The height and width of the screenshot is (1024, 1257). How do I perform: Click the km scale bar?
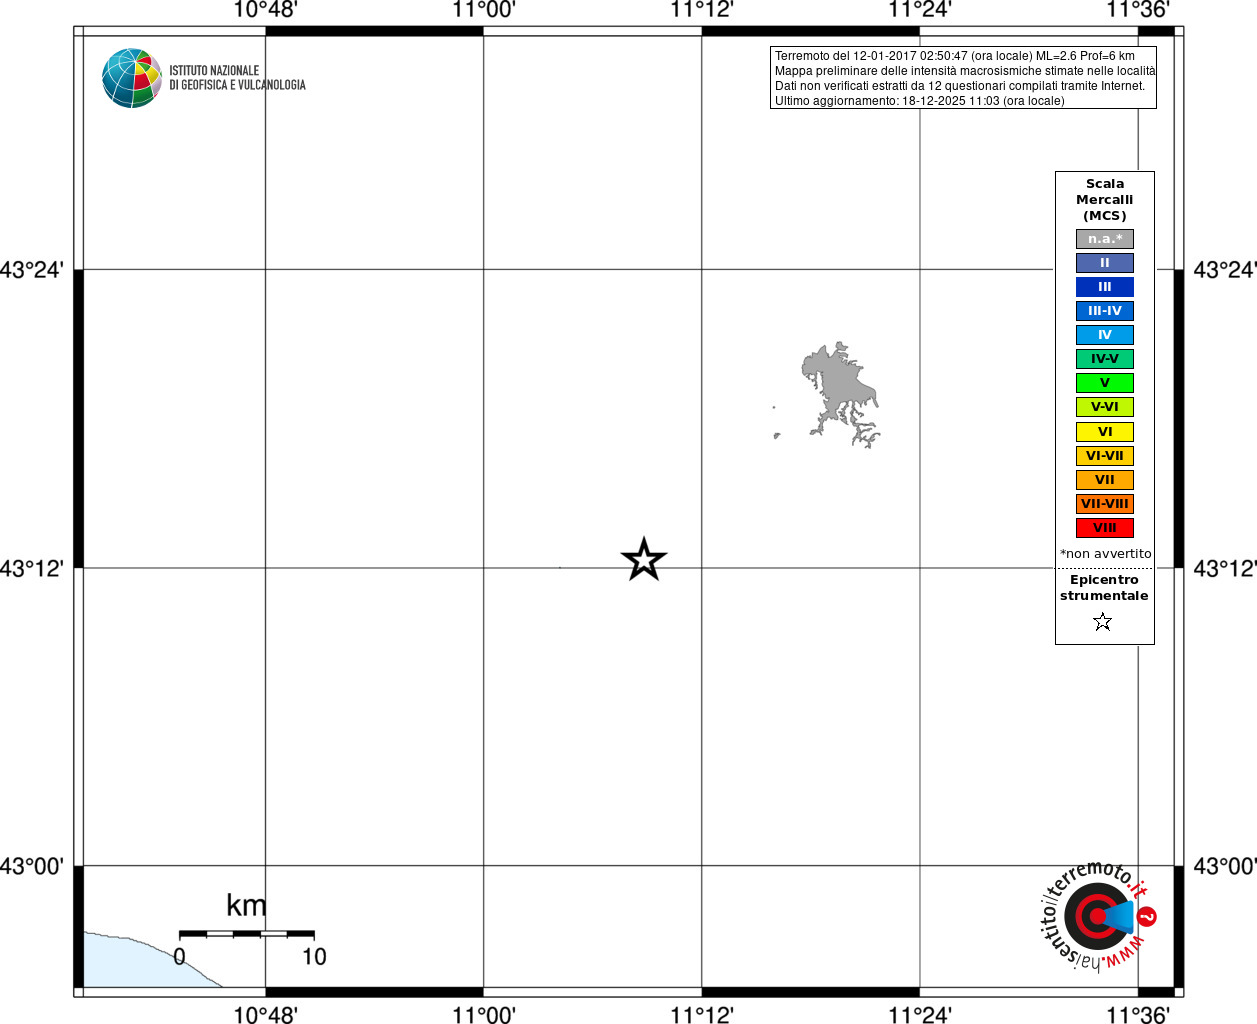247,934
